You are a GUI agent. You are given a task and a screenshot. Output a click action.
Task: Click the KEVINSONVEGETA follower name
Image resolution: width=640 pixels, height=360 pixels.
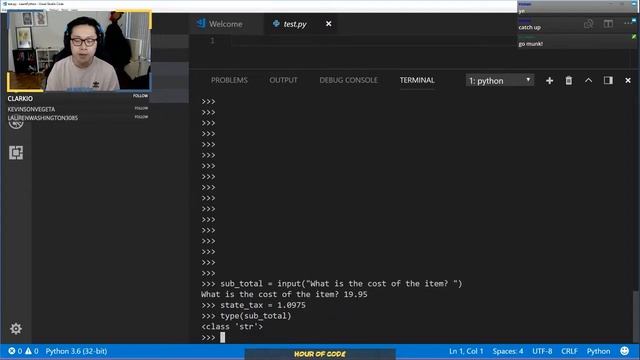(x=31, y=109)
